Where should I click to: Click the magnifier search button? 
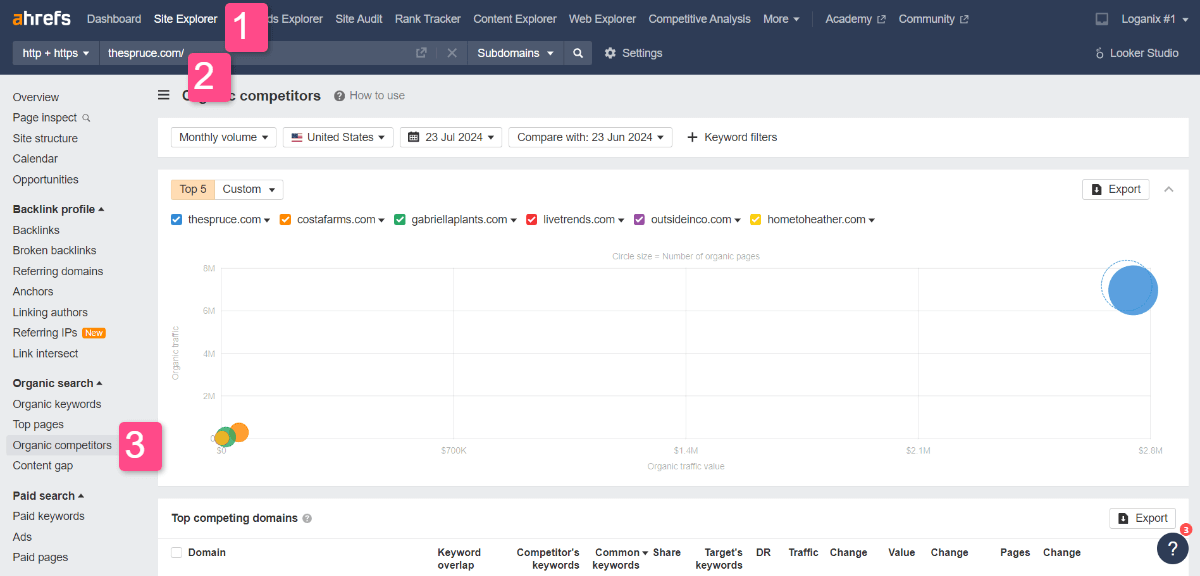pyautogui.click(x=577, y=53)
